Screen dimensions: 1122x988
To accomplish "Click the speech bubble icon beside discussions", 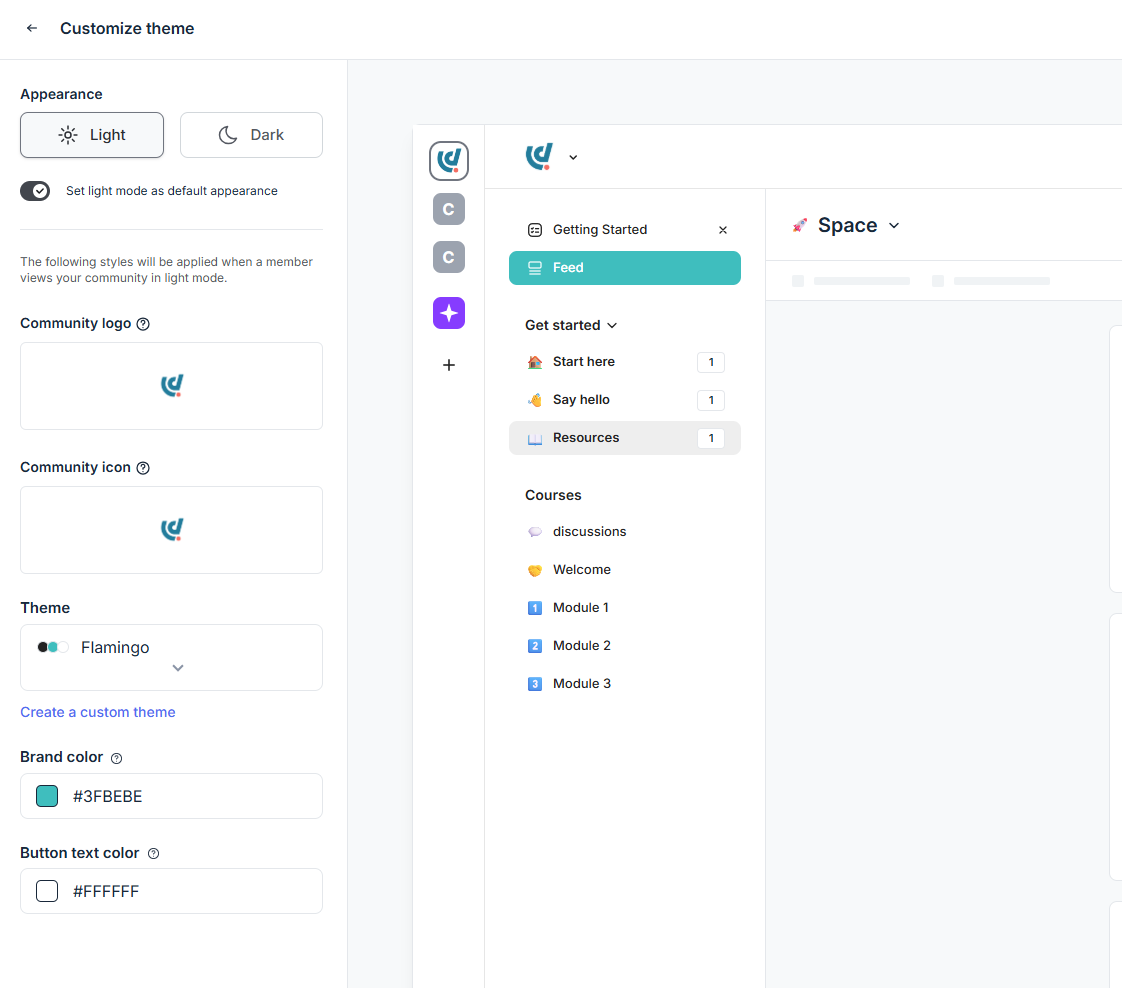I will (x=535, y=532).
